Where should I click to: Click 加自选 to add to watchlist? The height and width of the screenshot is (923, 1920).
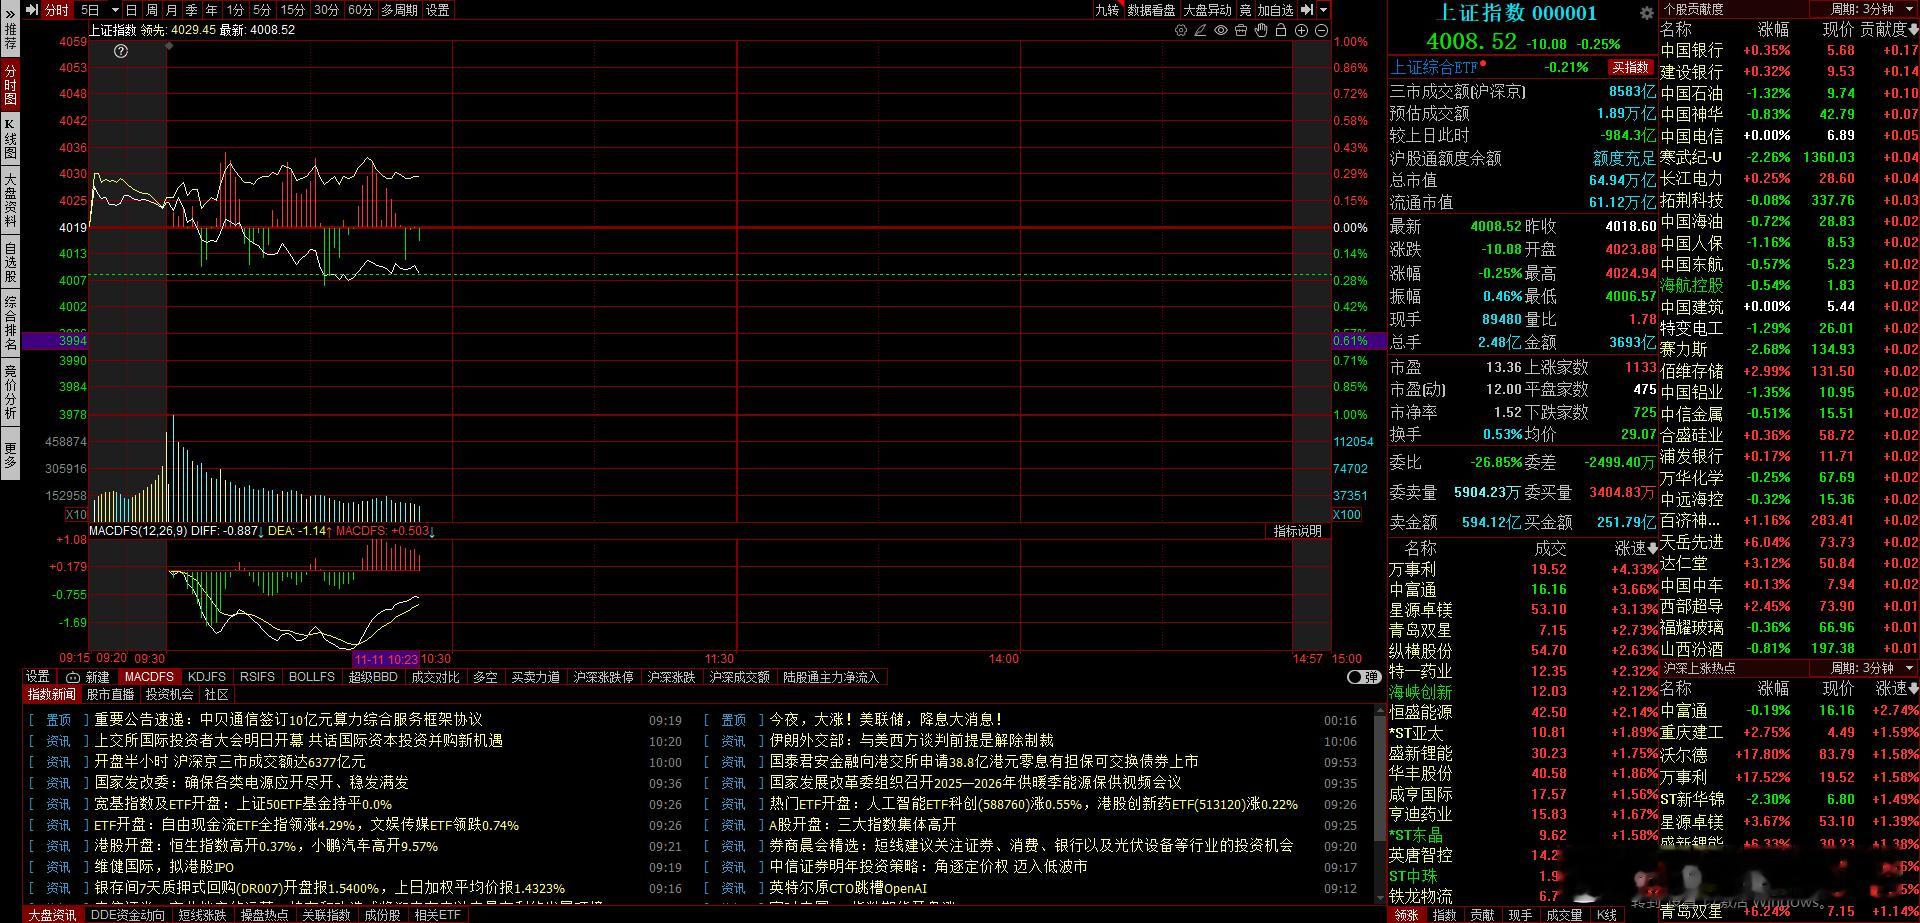tap(1275, 10)
